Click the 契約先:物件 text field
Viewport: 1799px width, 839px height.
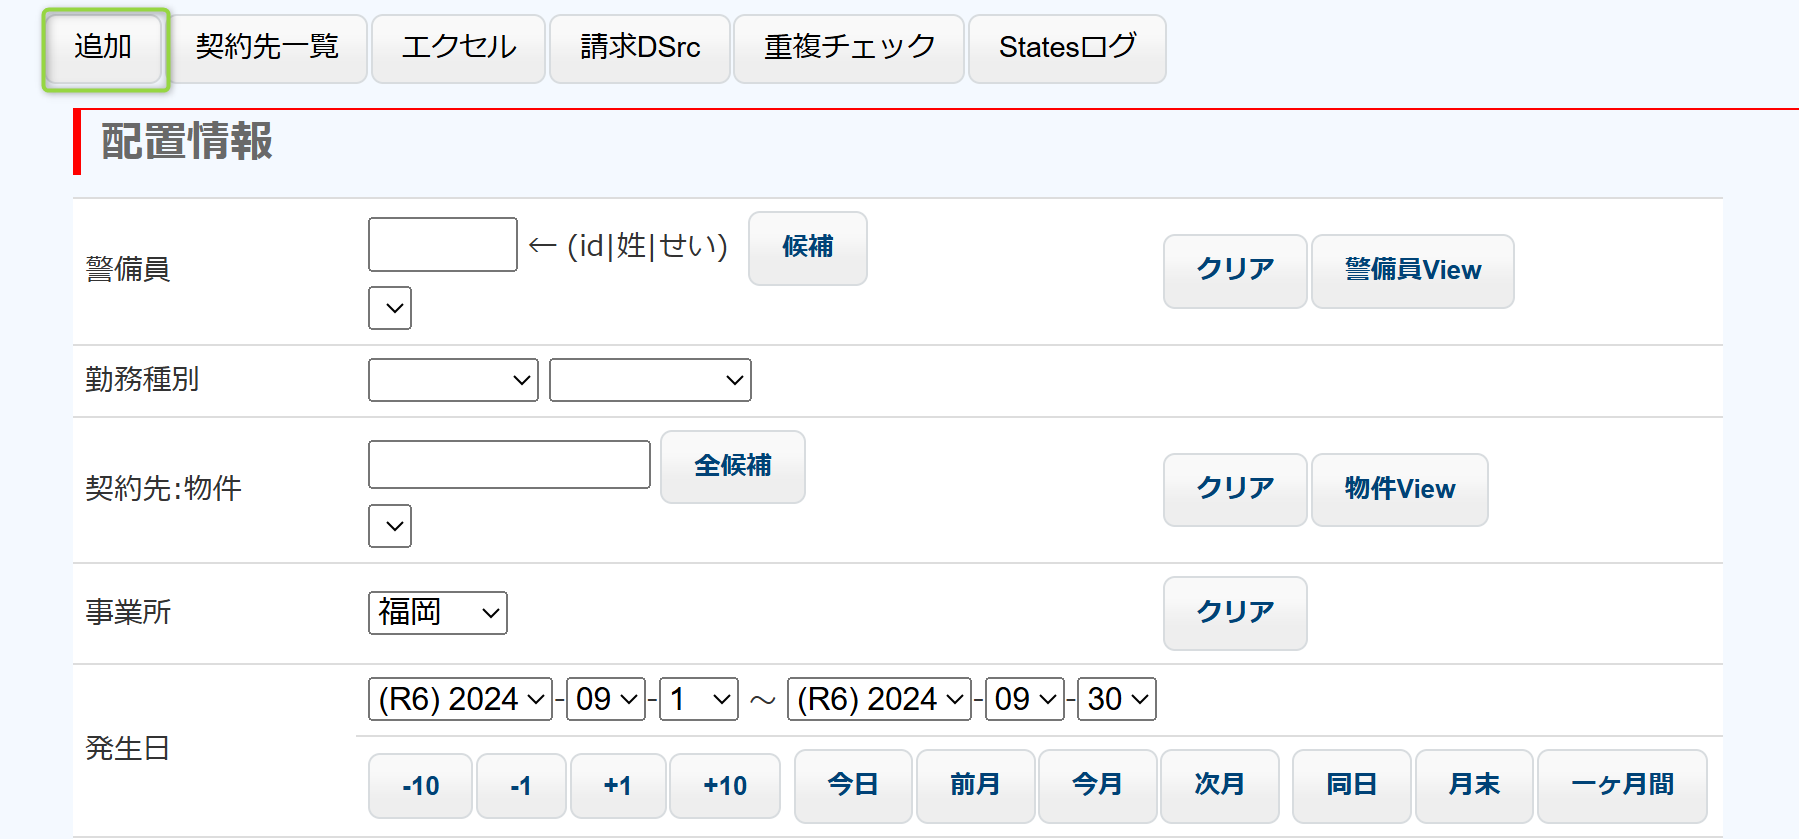point(509,465)
